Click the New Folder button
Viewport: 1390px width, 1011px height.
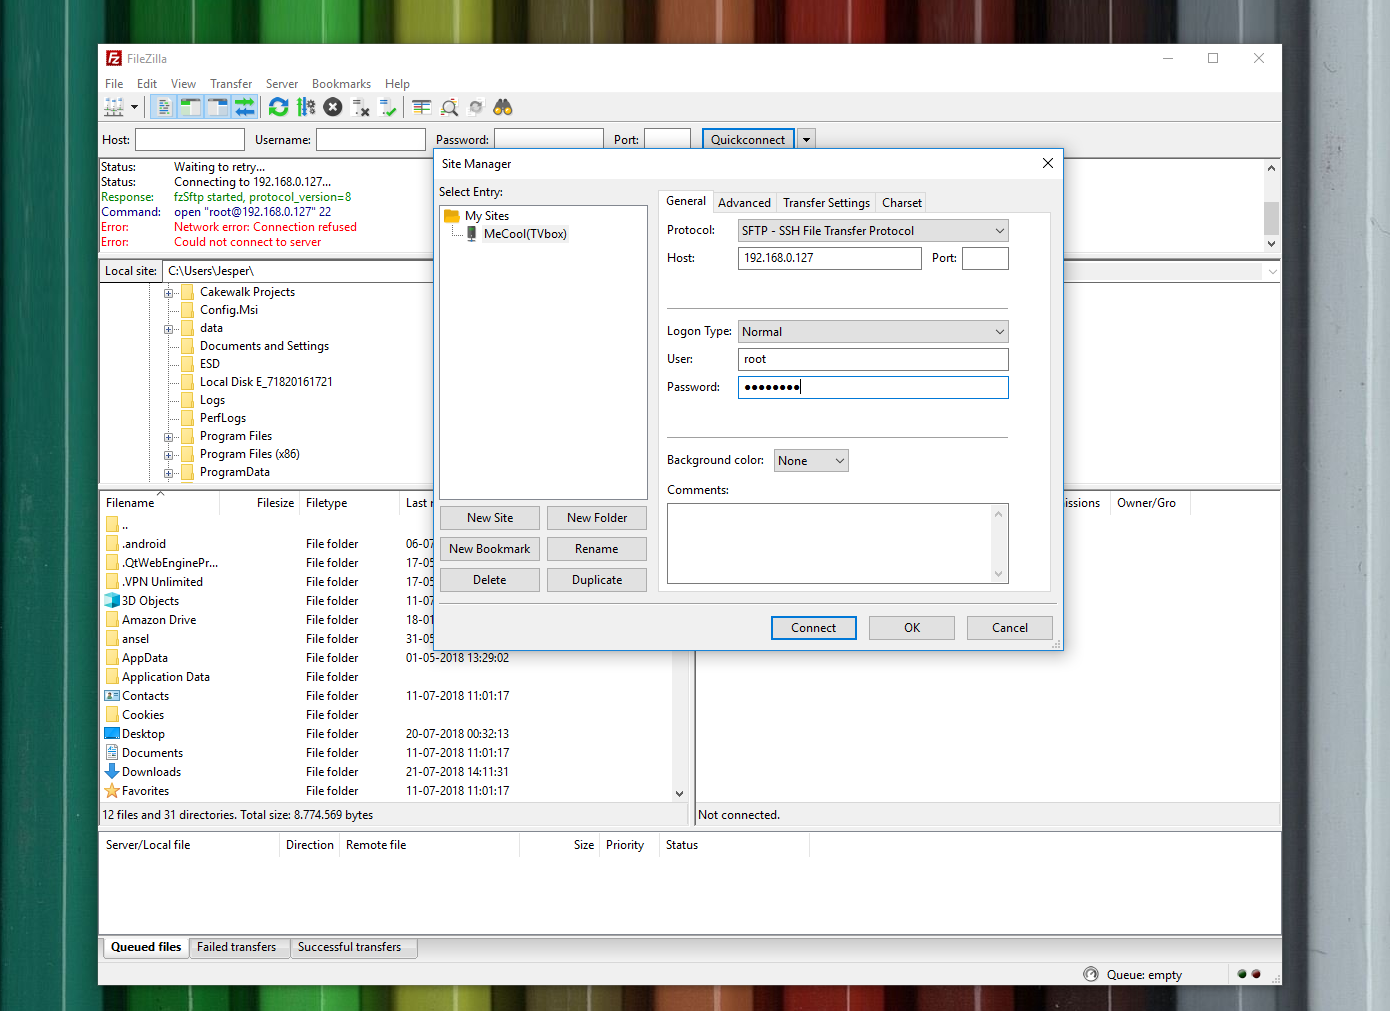597,518
